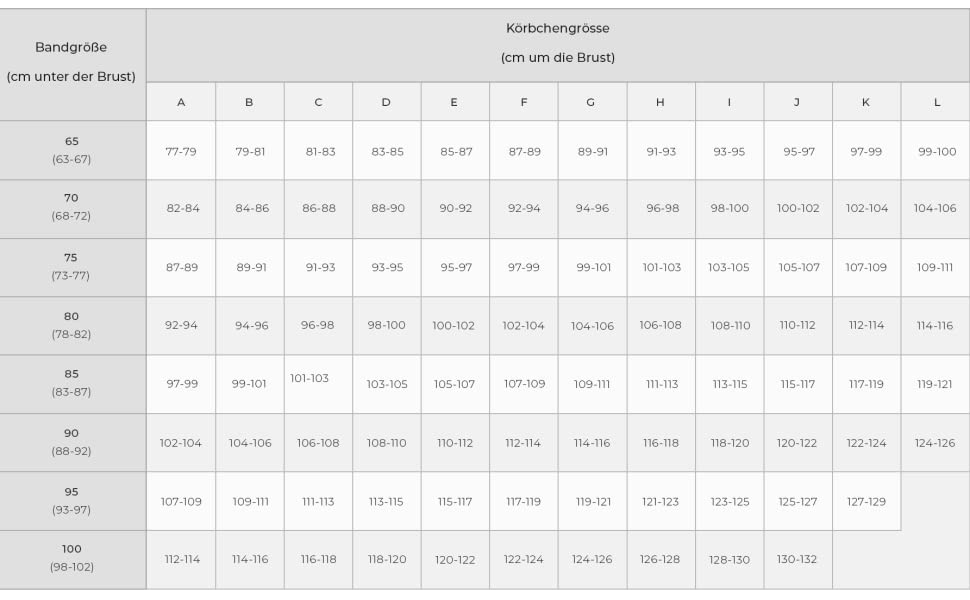Click the 77-79 cell

pos(181,151)
